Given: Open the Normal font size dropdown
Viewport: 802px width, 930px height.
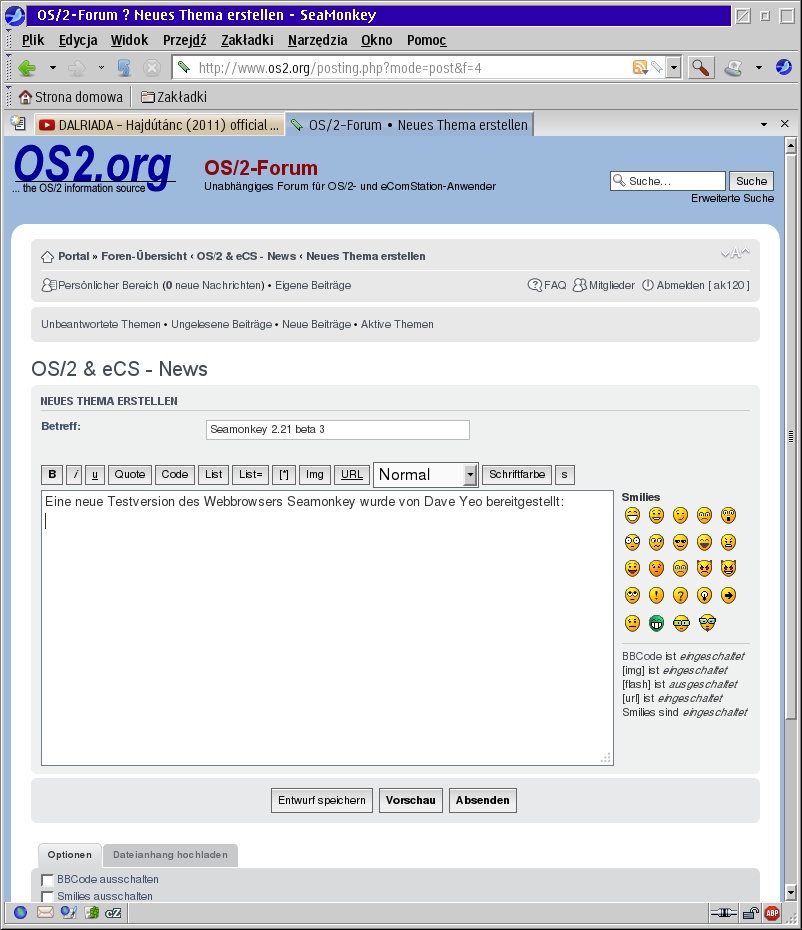Looking at the screenshot, I should [x=425, y=474].
